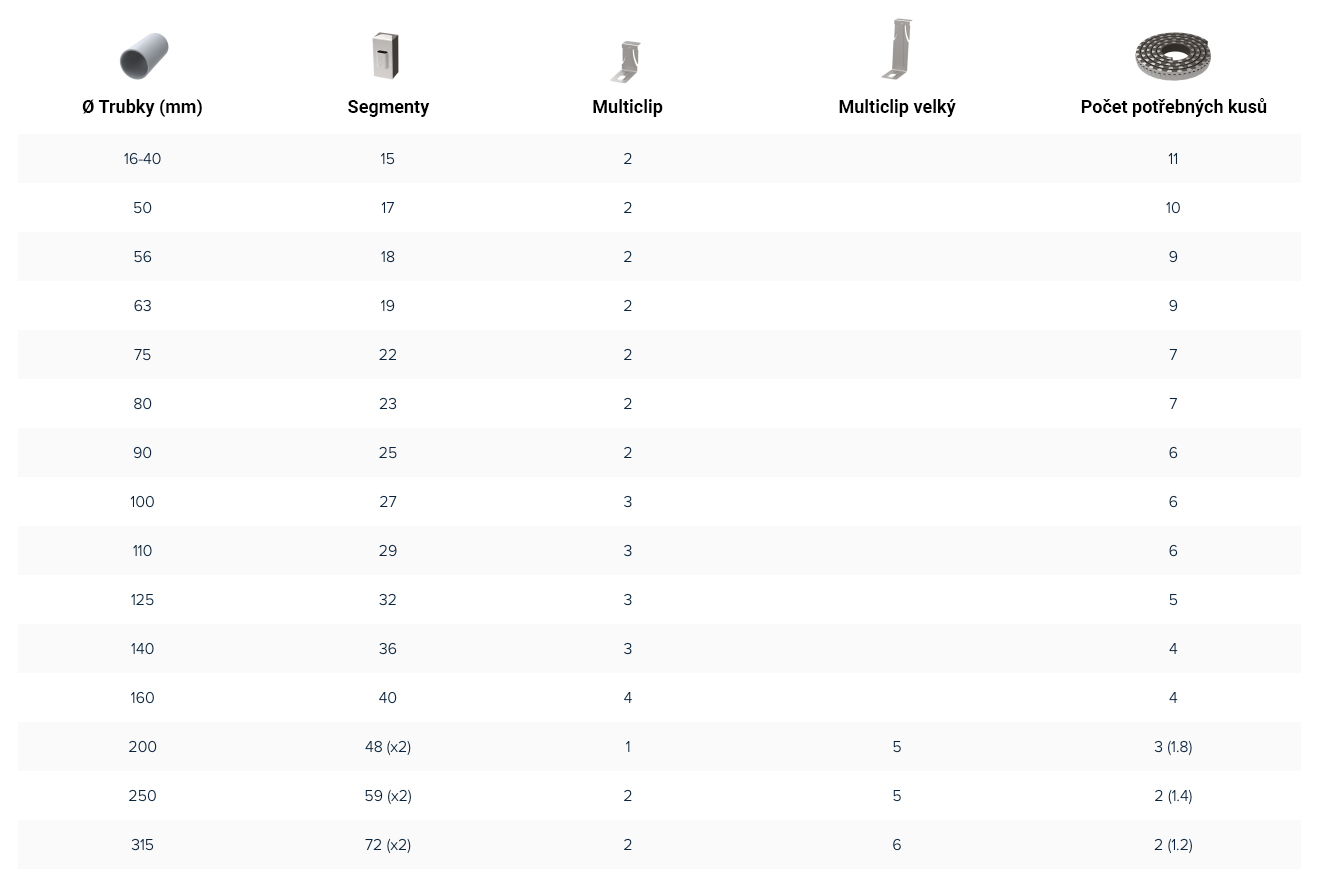1318x888 pixels.
Task: Click the Multiclip column header
Action: pyautogui.click(x=627, y=107)
